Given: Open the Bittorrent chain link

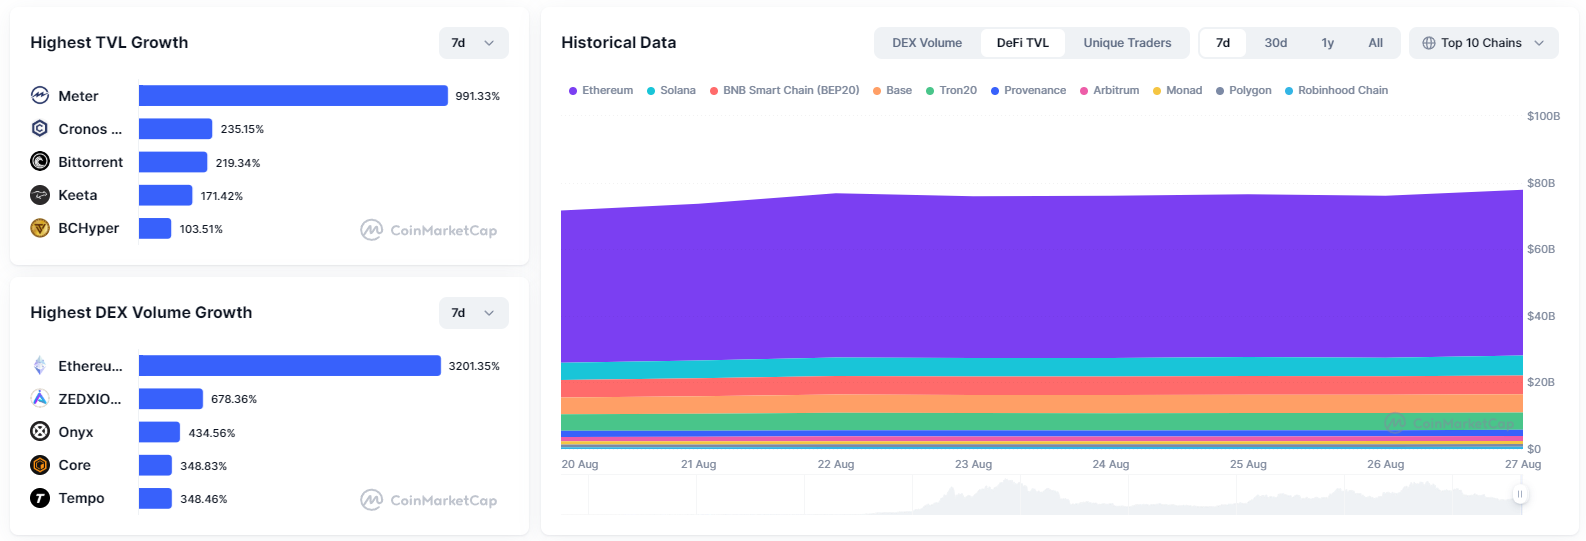Looking at the screenshot, I should [x=91, y=162].
